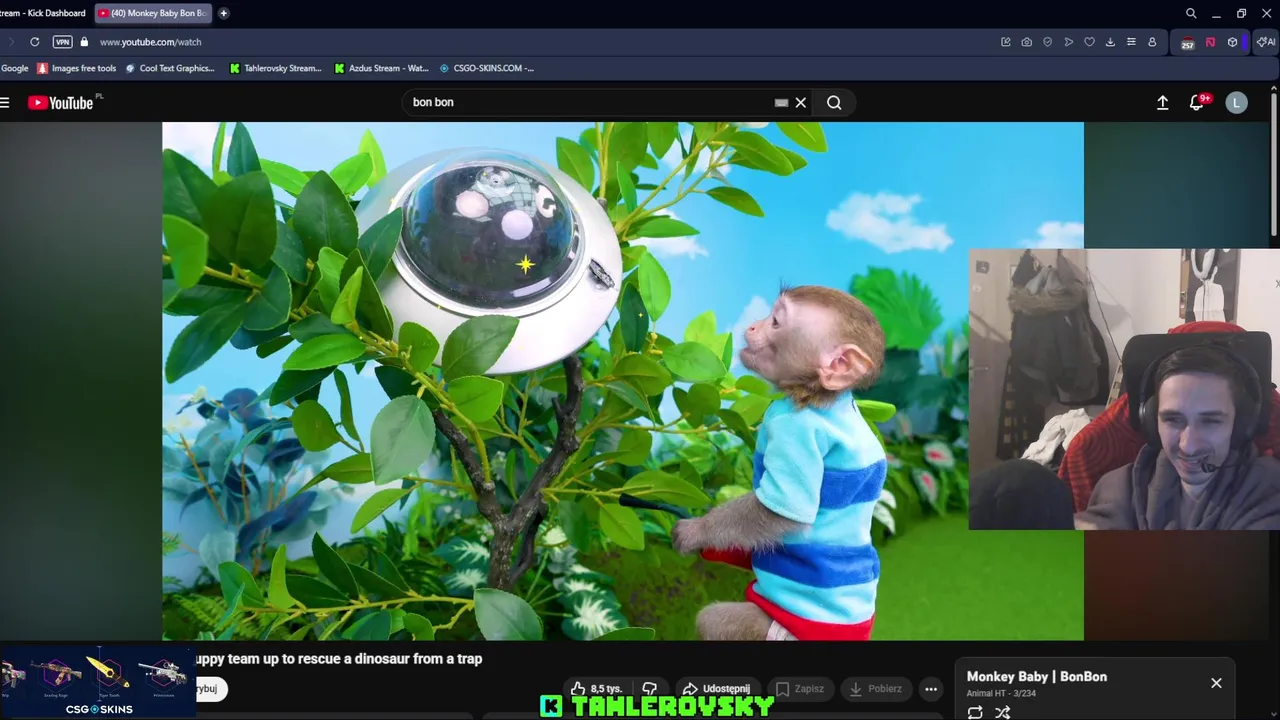The width and height of the screenshot is (1280, 720).
Task: Close the Monkey Baby | BonBon playlist panel
Action: (1216, 683)
